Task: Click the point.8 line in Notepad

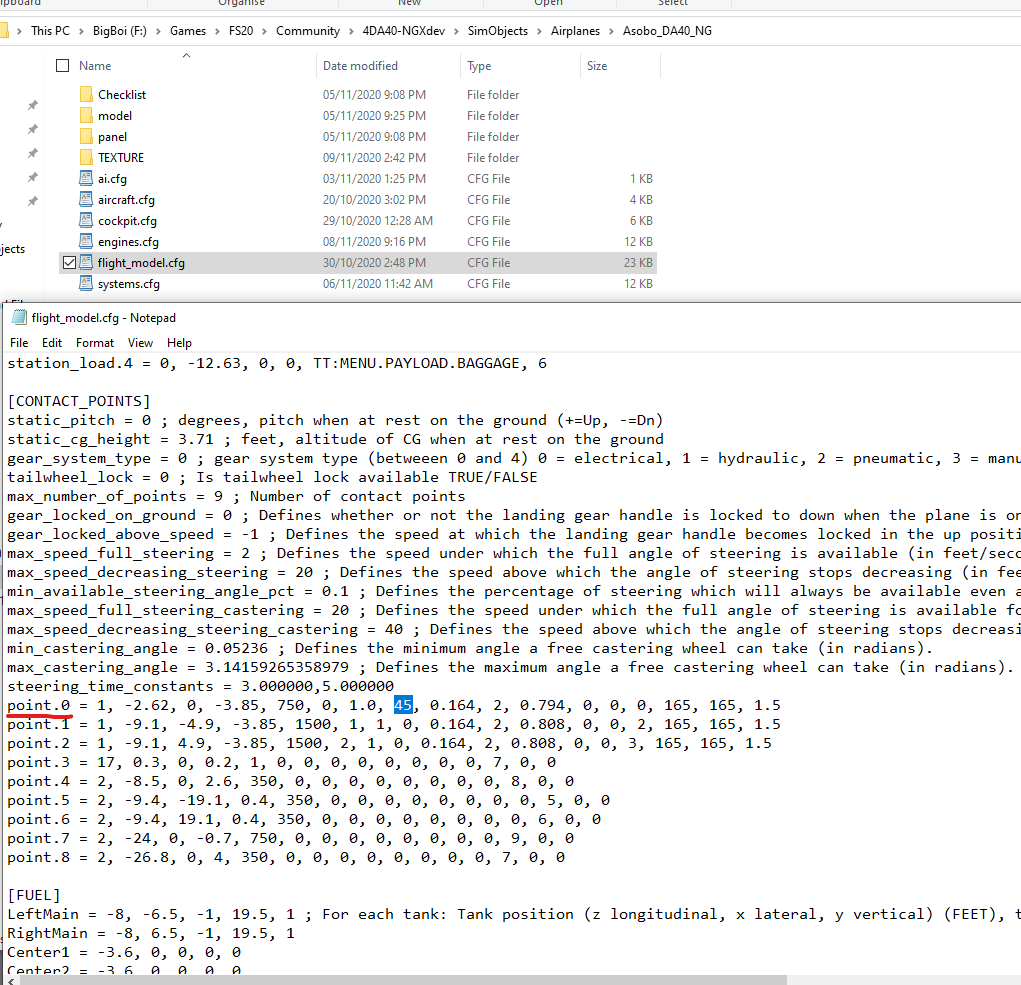Action: pyautogui.click(x=286, y=857)
